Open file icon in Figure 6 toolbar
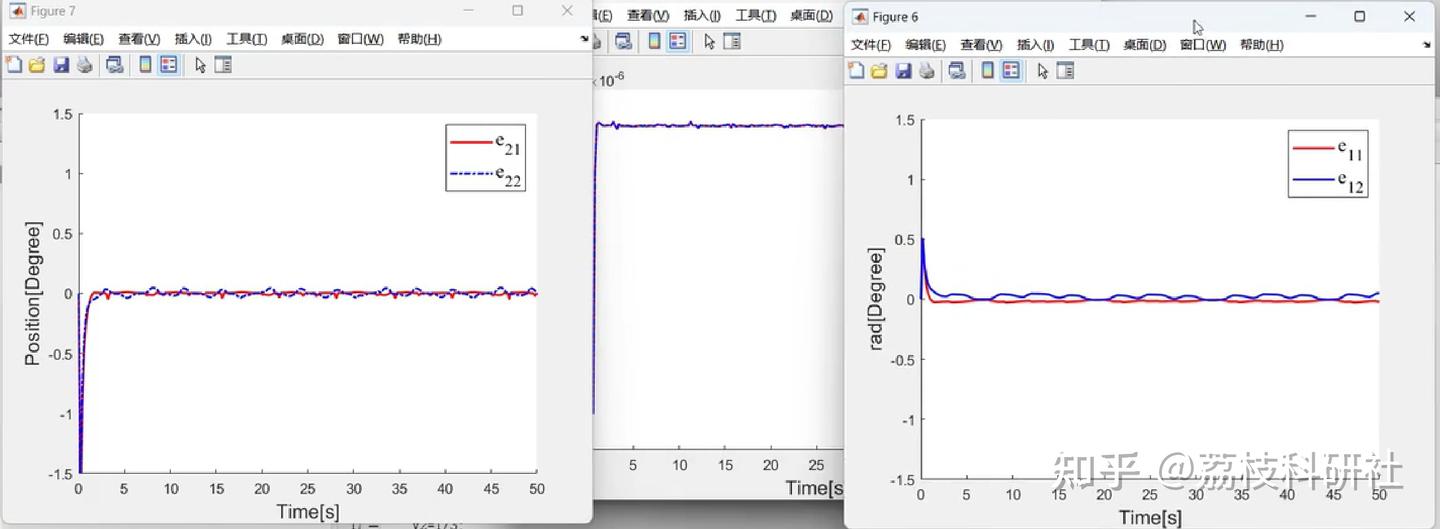 pos(879,70)
